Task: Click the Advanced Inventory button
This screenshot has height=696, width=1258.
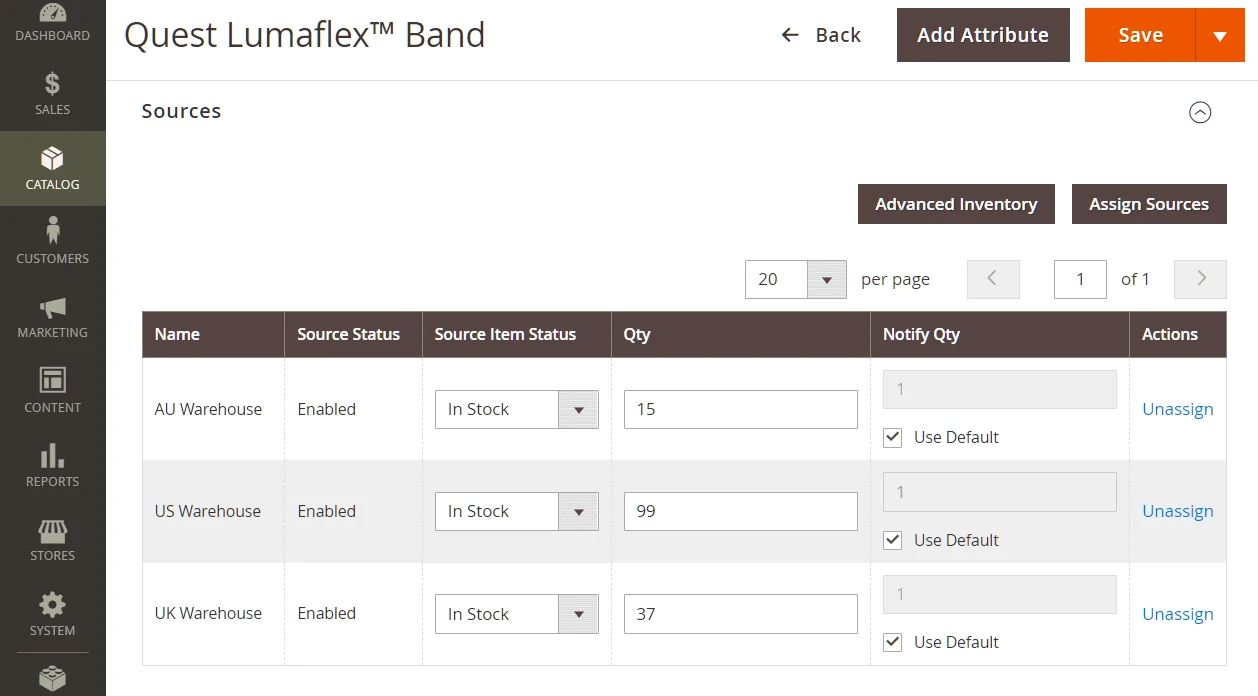Action: pyautogui.click(x=956, y=204)
